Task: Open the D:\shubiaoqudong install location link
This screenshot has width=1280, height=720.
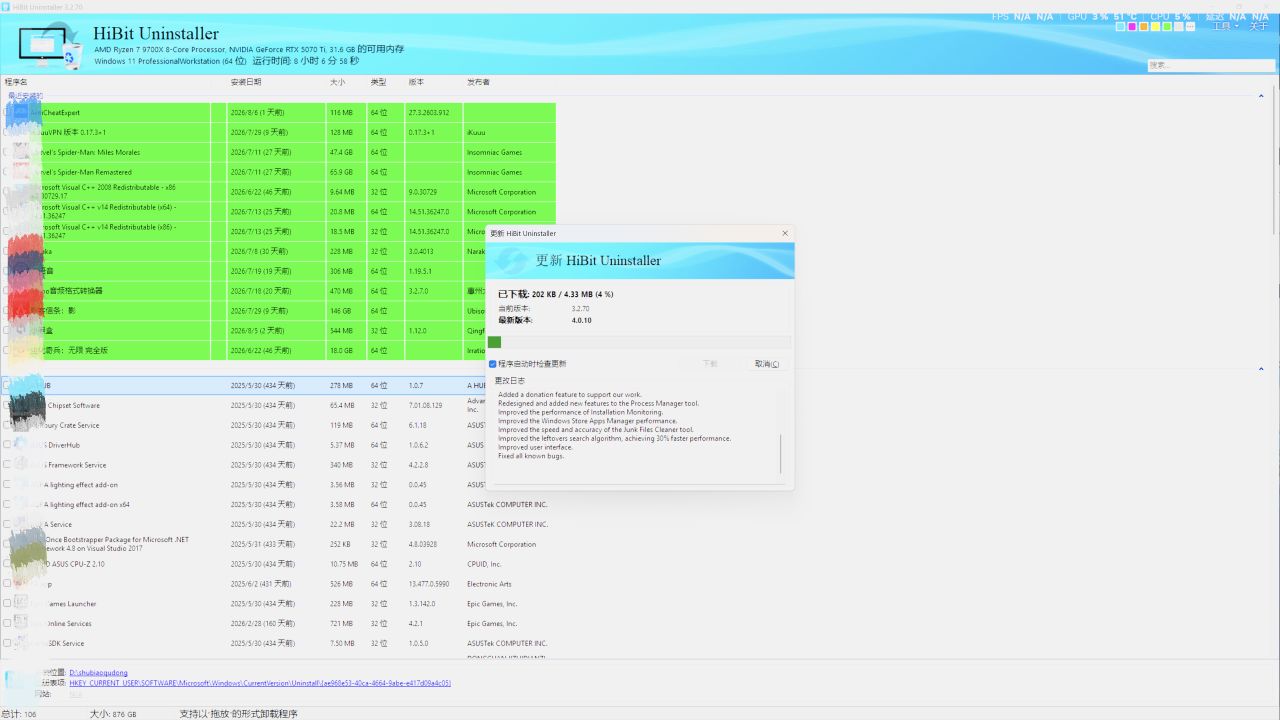Action: click(98, 673)
